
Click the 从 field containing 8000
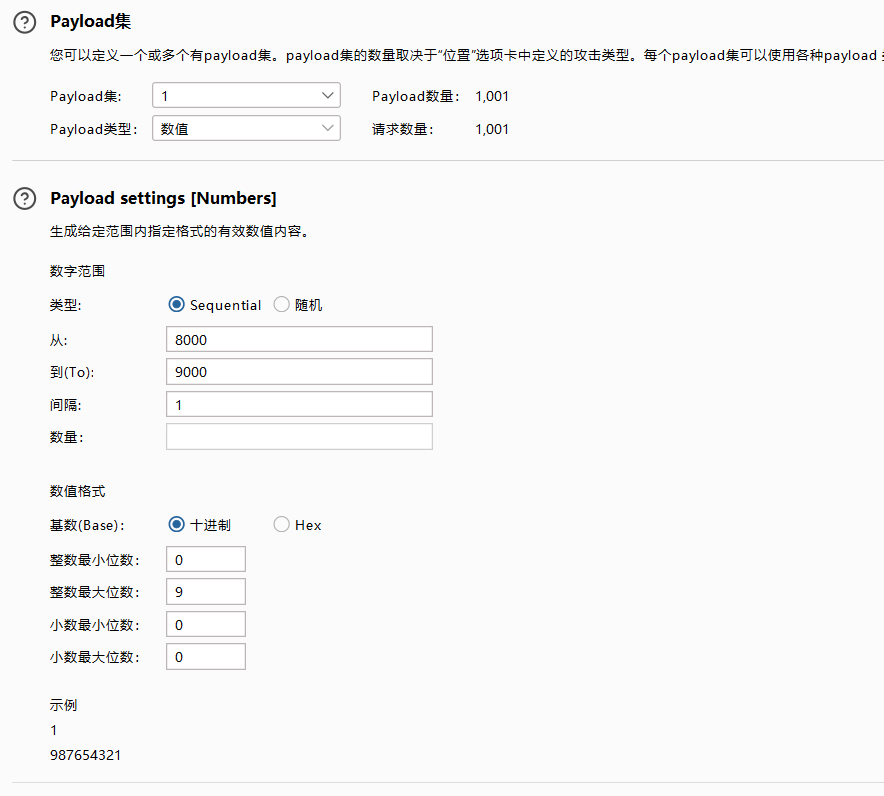coord(299,340)
